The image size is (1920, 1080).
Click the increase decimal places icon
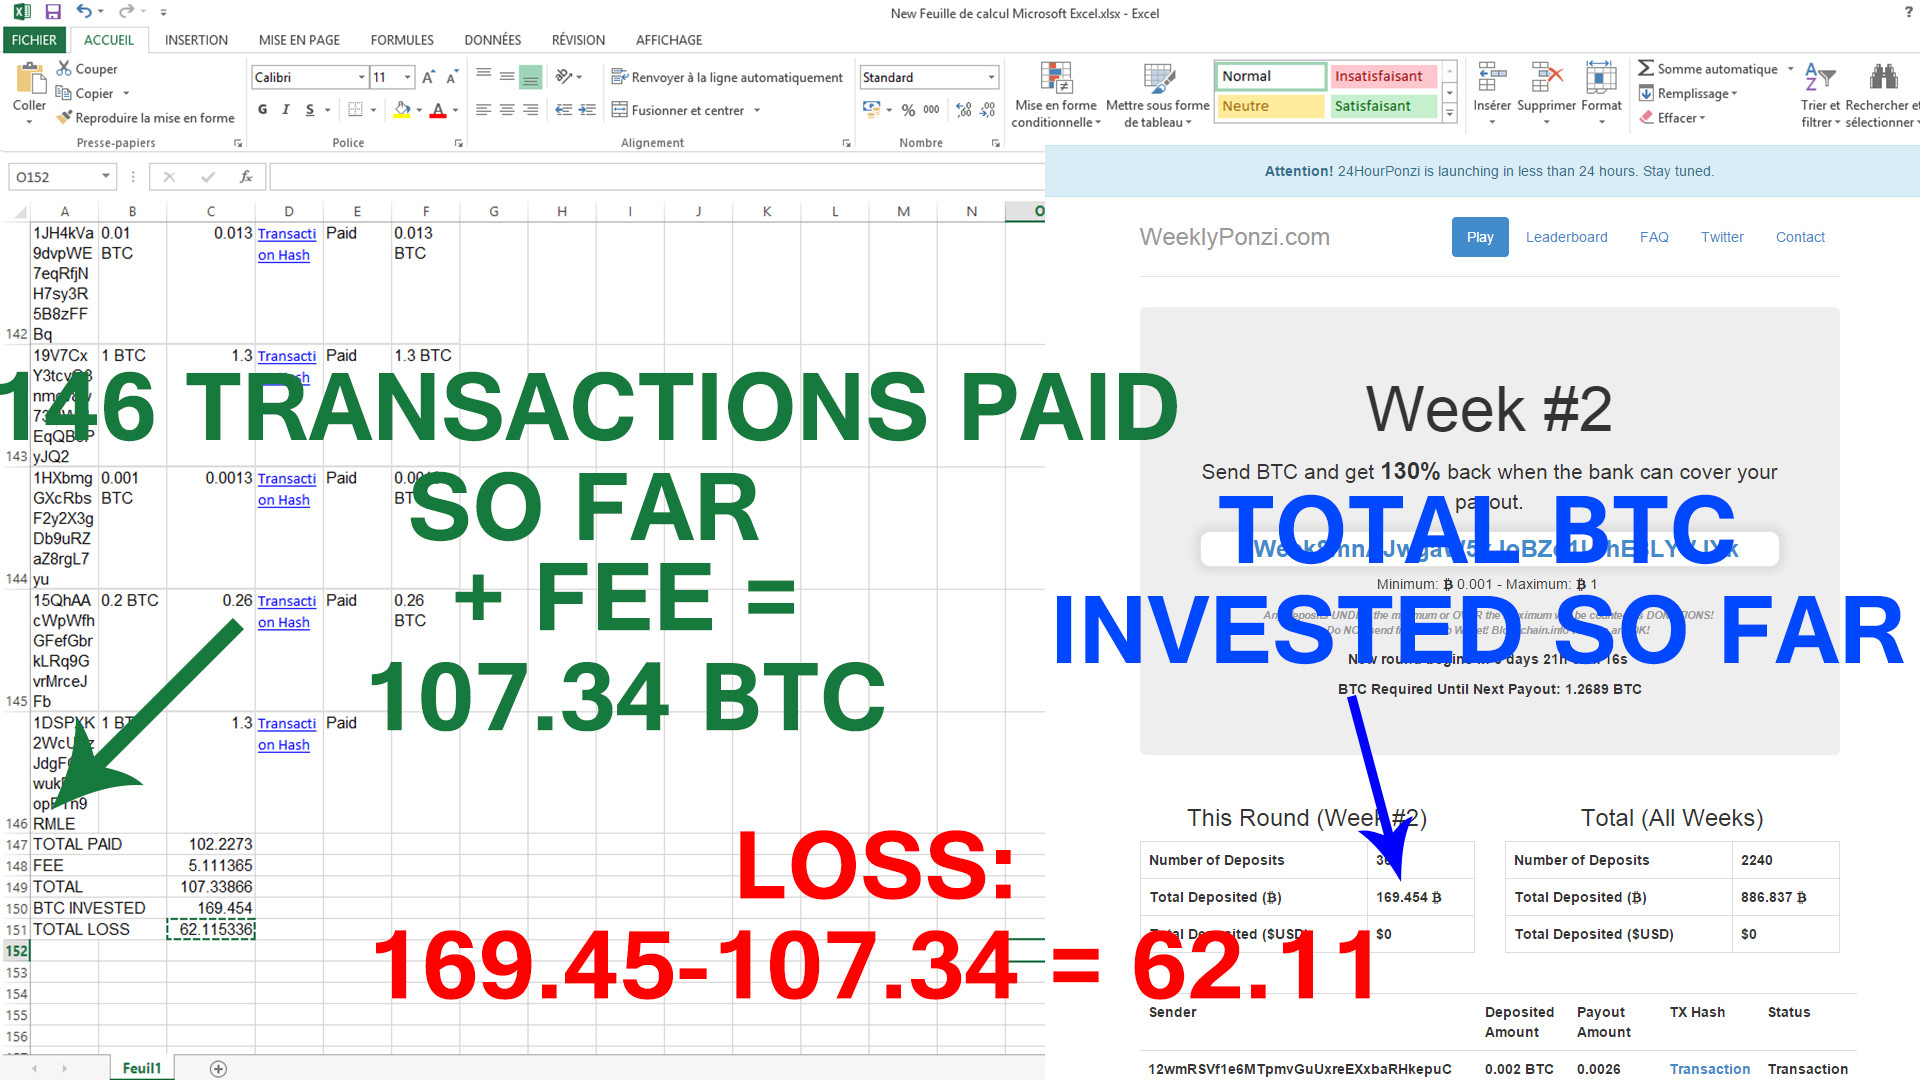[964, 110]
